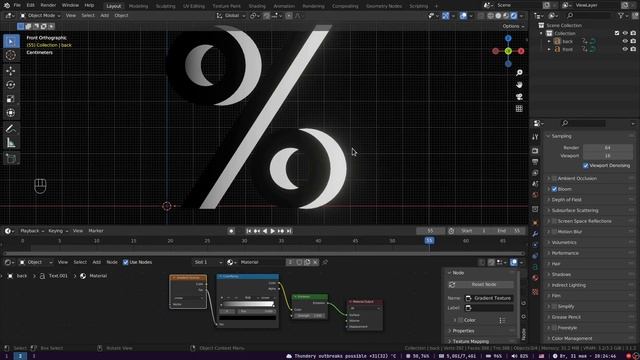Enable the Motion Blur checkbox
Screen dimensions: 640x360
pyautogui.click(x=554, y=231)
